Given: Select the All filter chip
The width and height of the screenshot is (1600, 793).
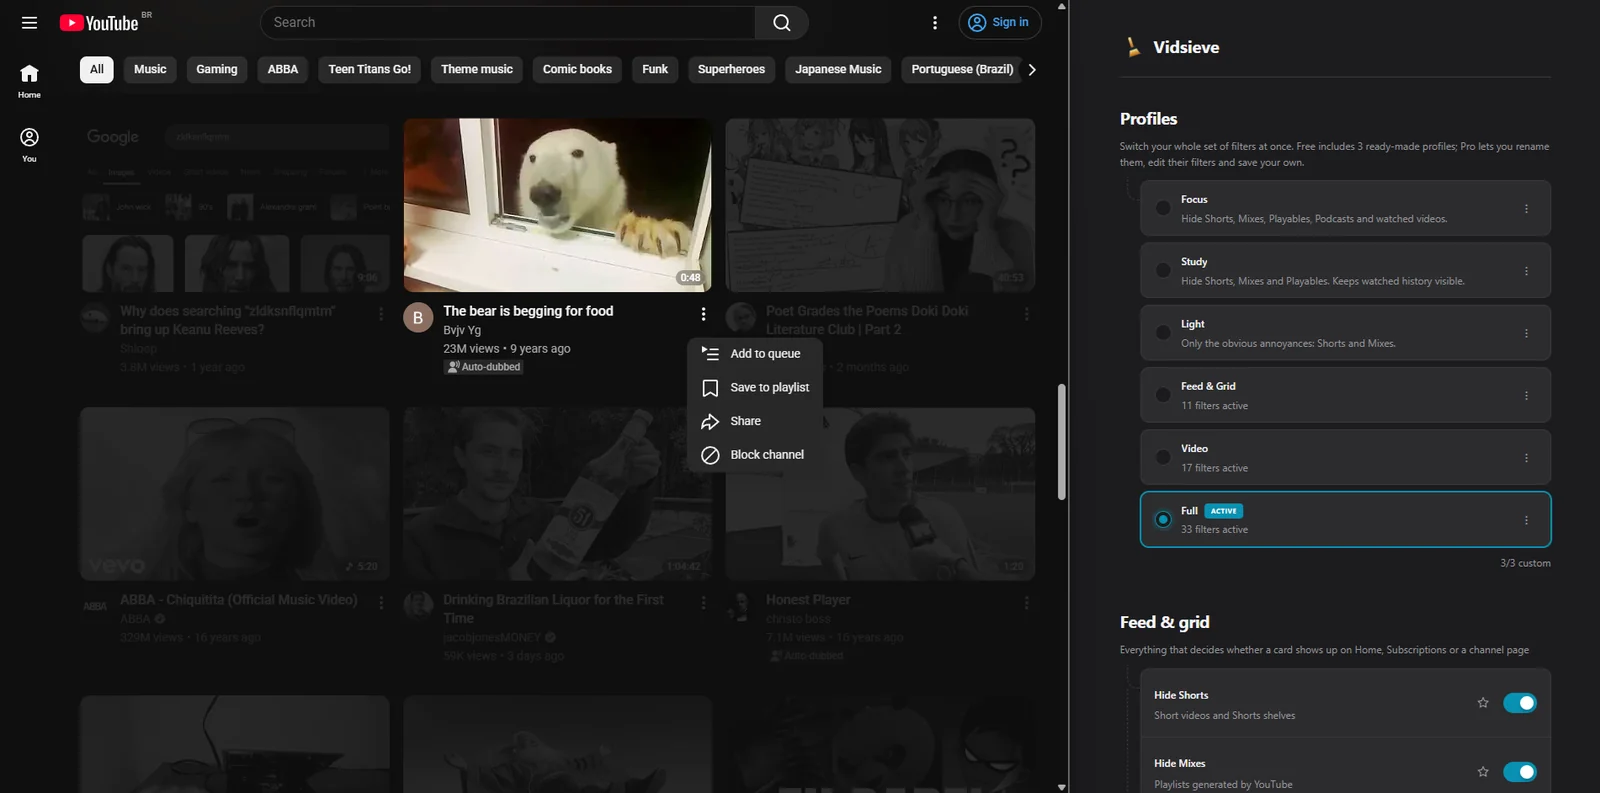Looking at the screenshot, I should pyautogui.click(x=97, y=69).
